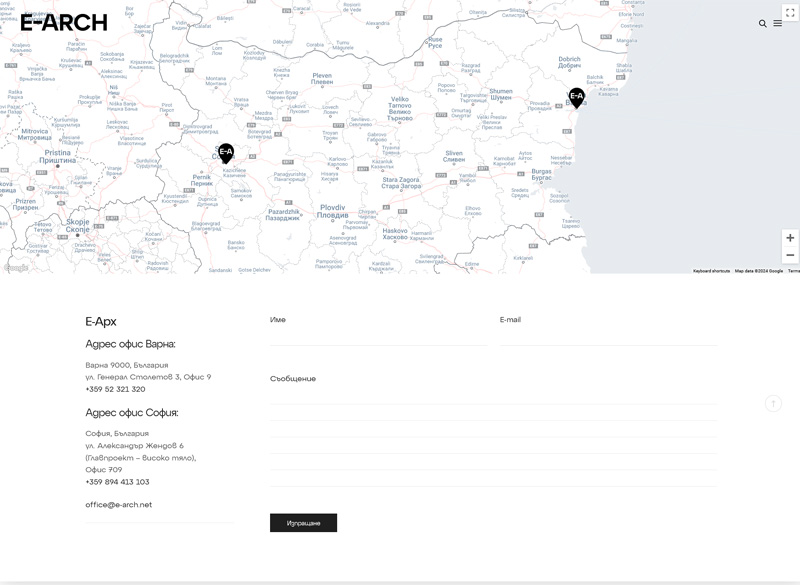This screenshot has height=585, width=800.
Task: Click the 'ул. Александър Жендов 6' address line
Action: click(134, 446)
